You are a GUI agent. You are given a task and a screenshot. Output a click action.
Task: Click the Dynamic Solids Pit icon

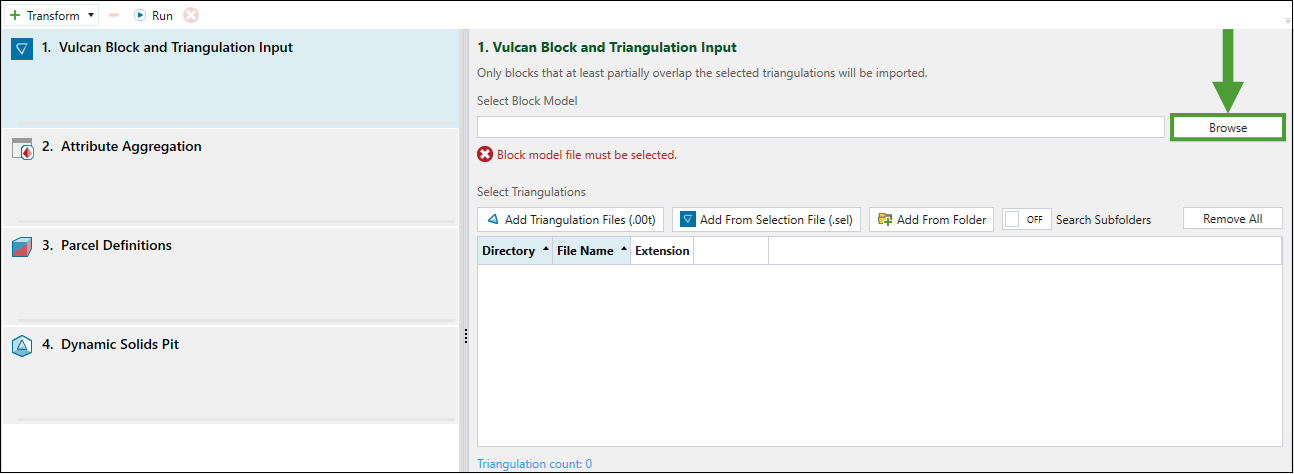tap(23, 346)
